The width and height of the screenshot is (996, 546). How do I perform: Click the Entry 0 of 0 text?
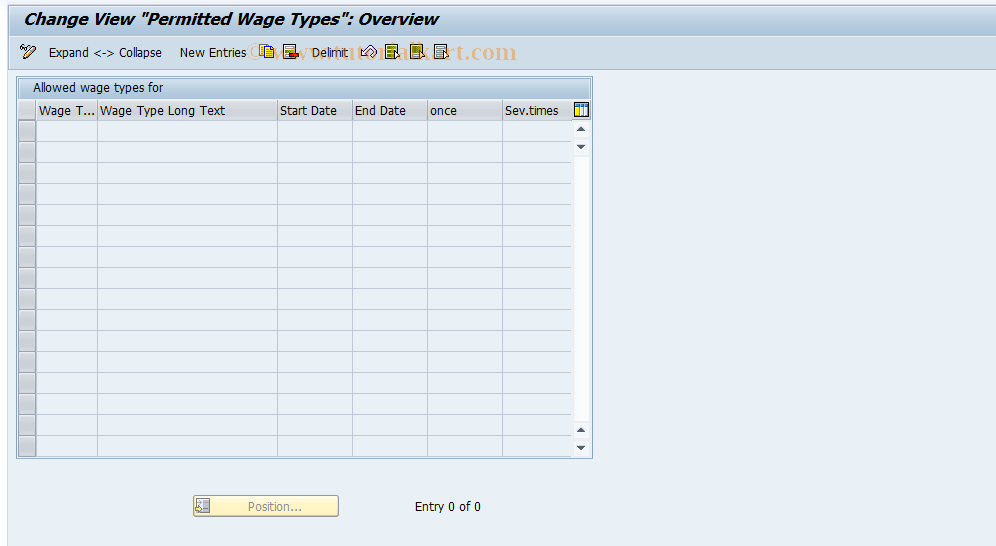[x=448, y=507]
